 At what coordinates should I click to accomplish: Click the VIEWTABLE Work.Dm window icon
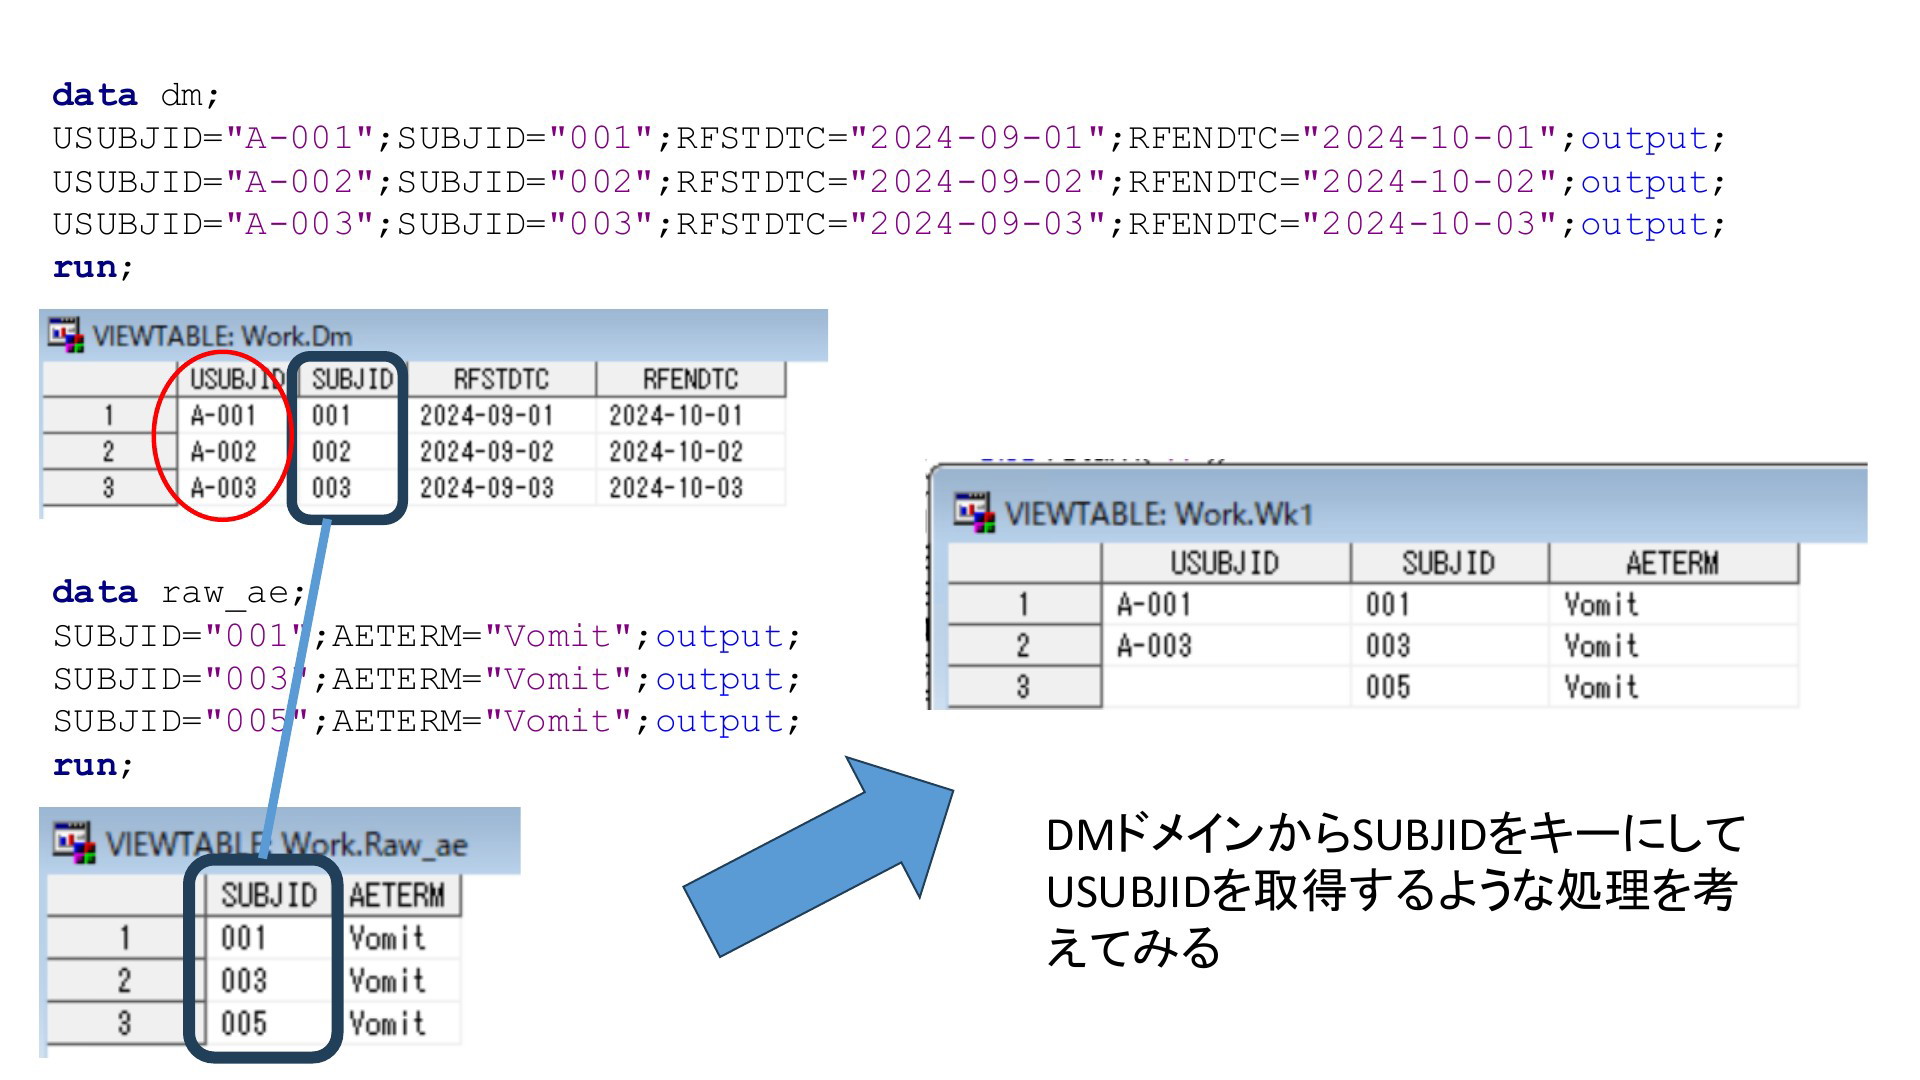pos(67,335)
